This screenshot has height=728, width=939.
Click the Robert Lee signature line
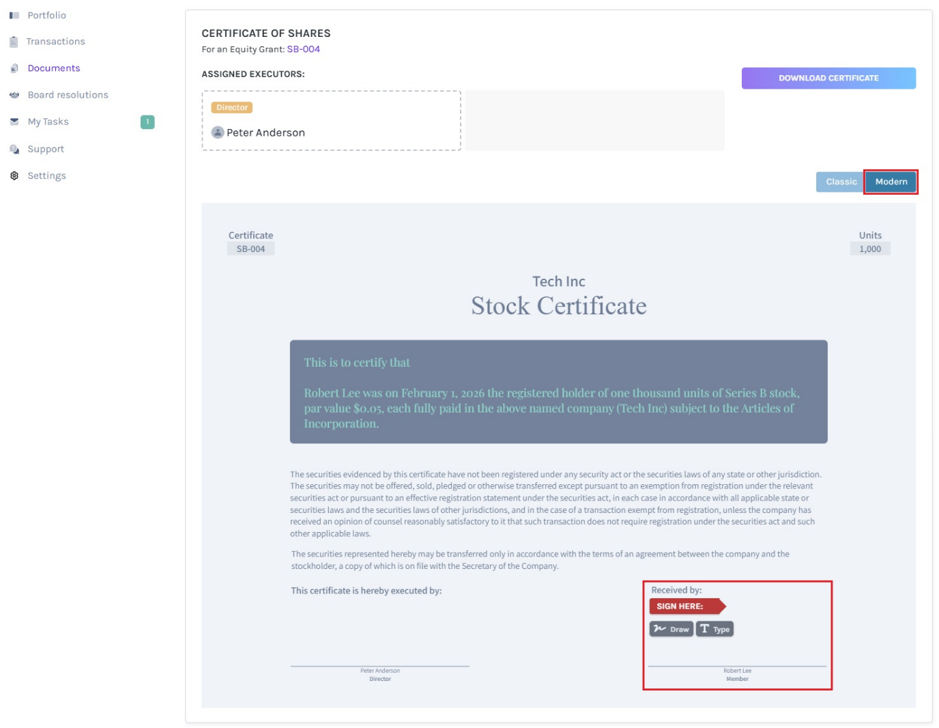click(737, 666)
